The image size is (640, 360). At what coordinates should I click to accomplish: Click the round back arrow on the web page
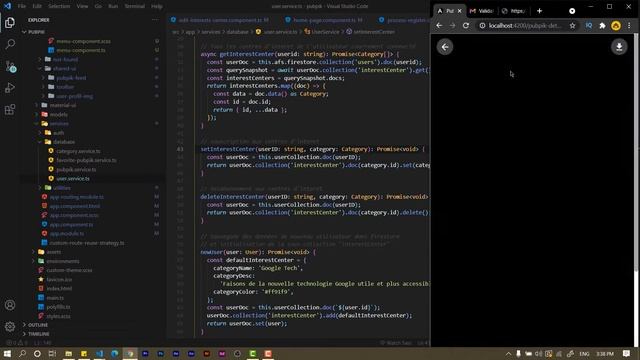tap(445, 47)
